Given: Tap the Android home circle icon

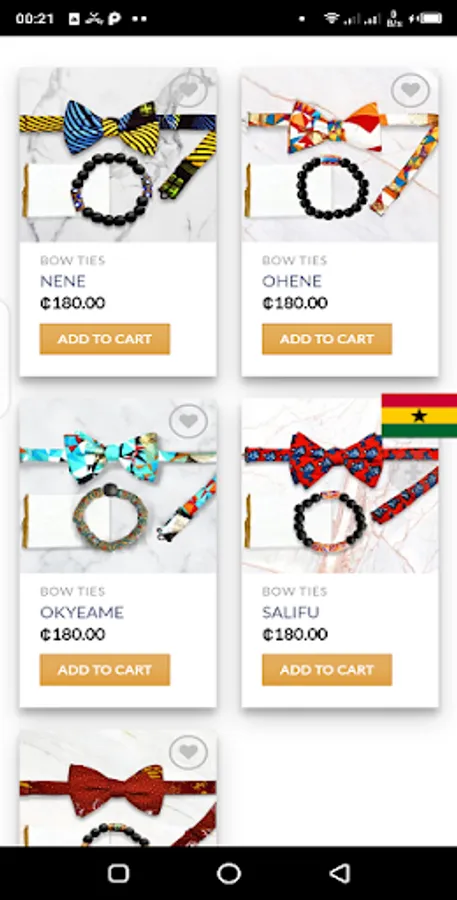Looking at the screenshot, I should [x=228, y=874].
